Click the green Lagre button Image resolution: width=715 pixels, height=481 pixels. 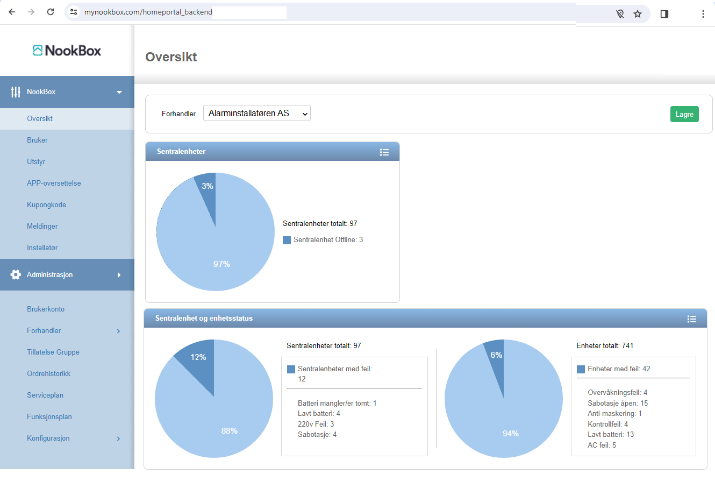pos(684,114)
